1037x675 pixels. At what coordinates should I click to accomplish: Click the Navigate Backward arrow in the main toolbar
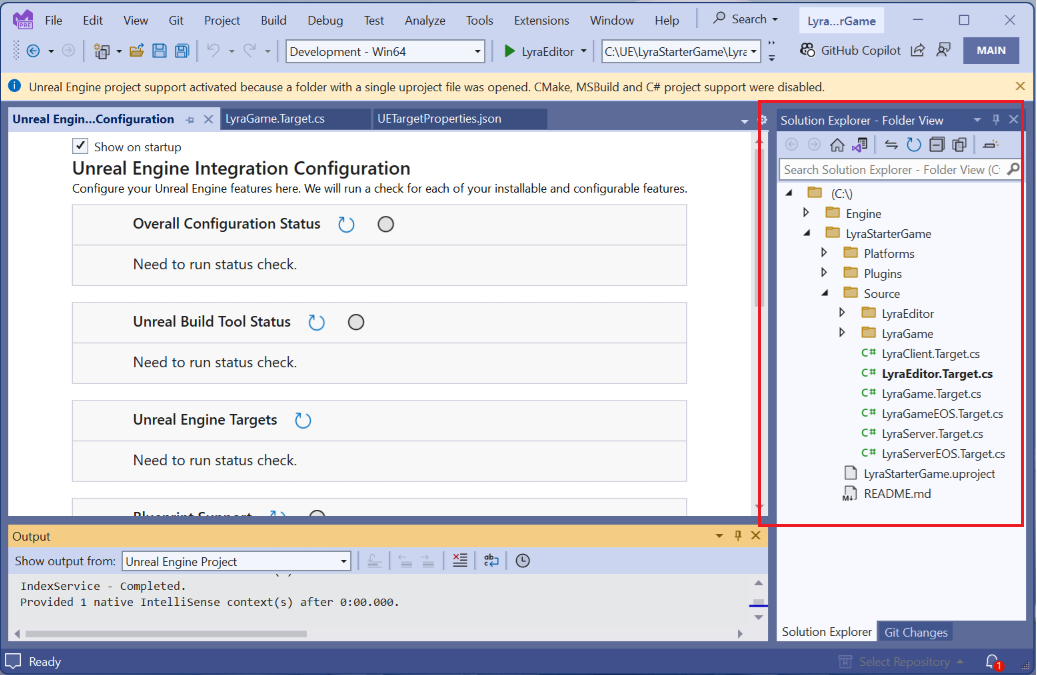pos(33,51)
